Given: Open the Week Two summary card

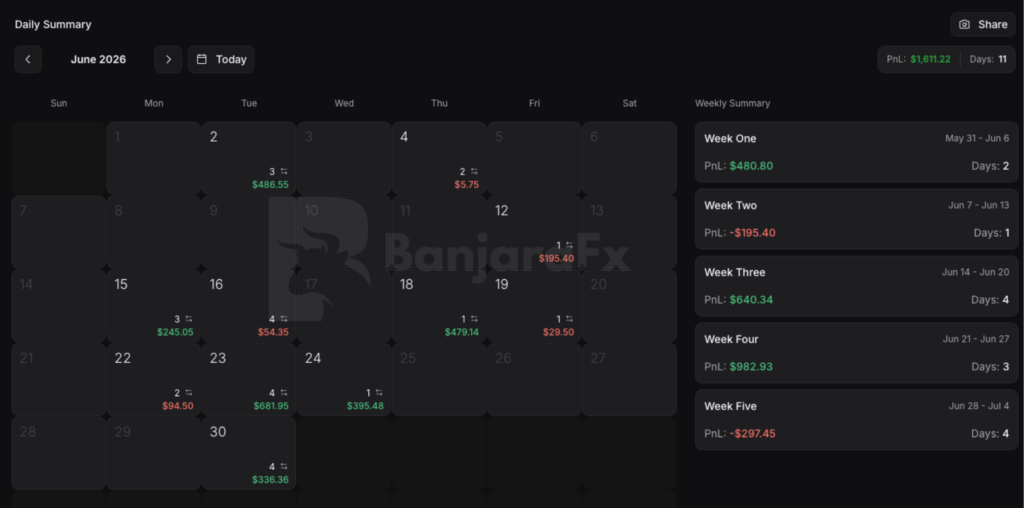Looking at the screenshot, I should coord(856,219).
